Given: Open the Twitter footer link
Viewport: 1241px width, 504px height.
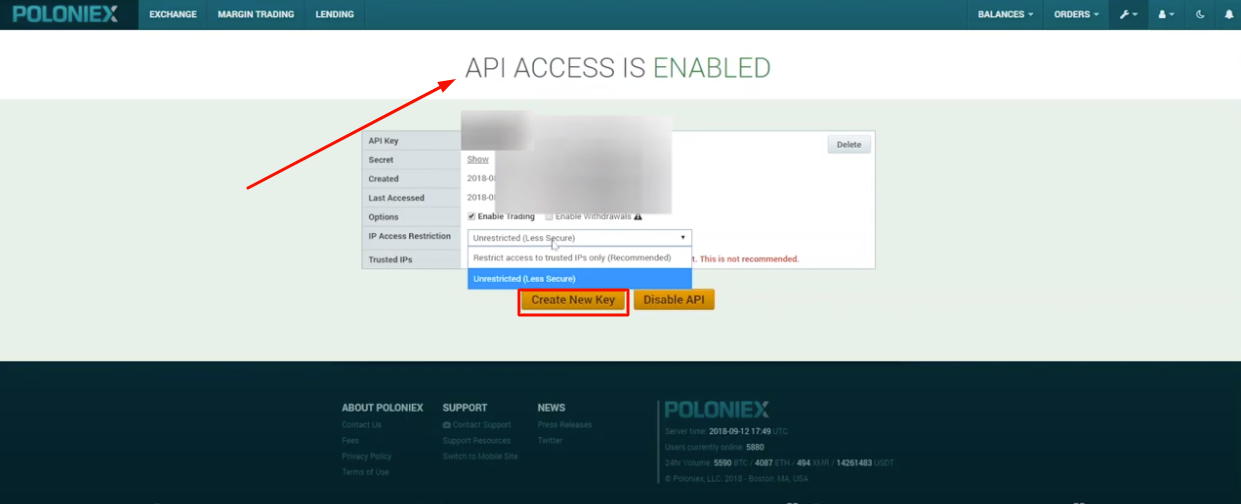Looking at the screenshot, I should click(x=550, y=441).
